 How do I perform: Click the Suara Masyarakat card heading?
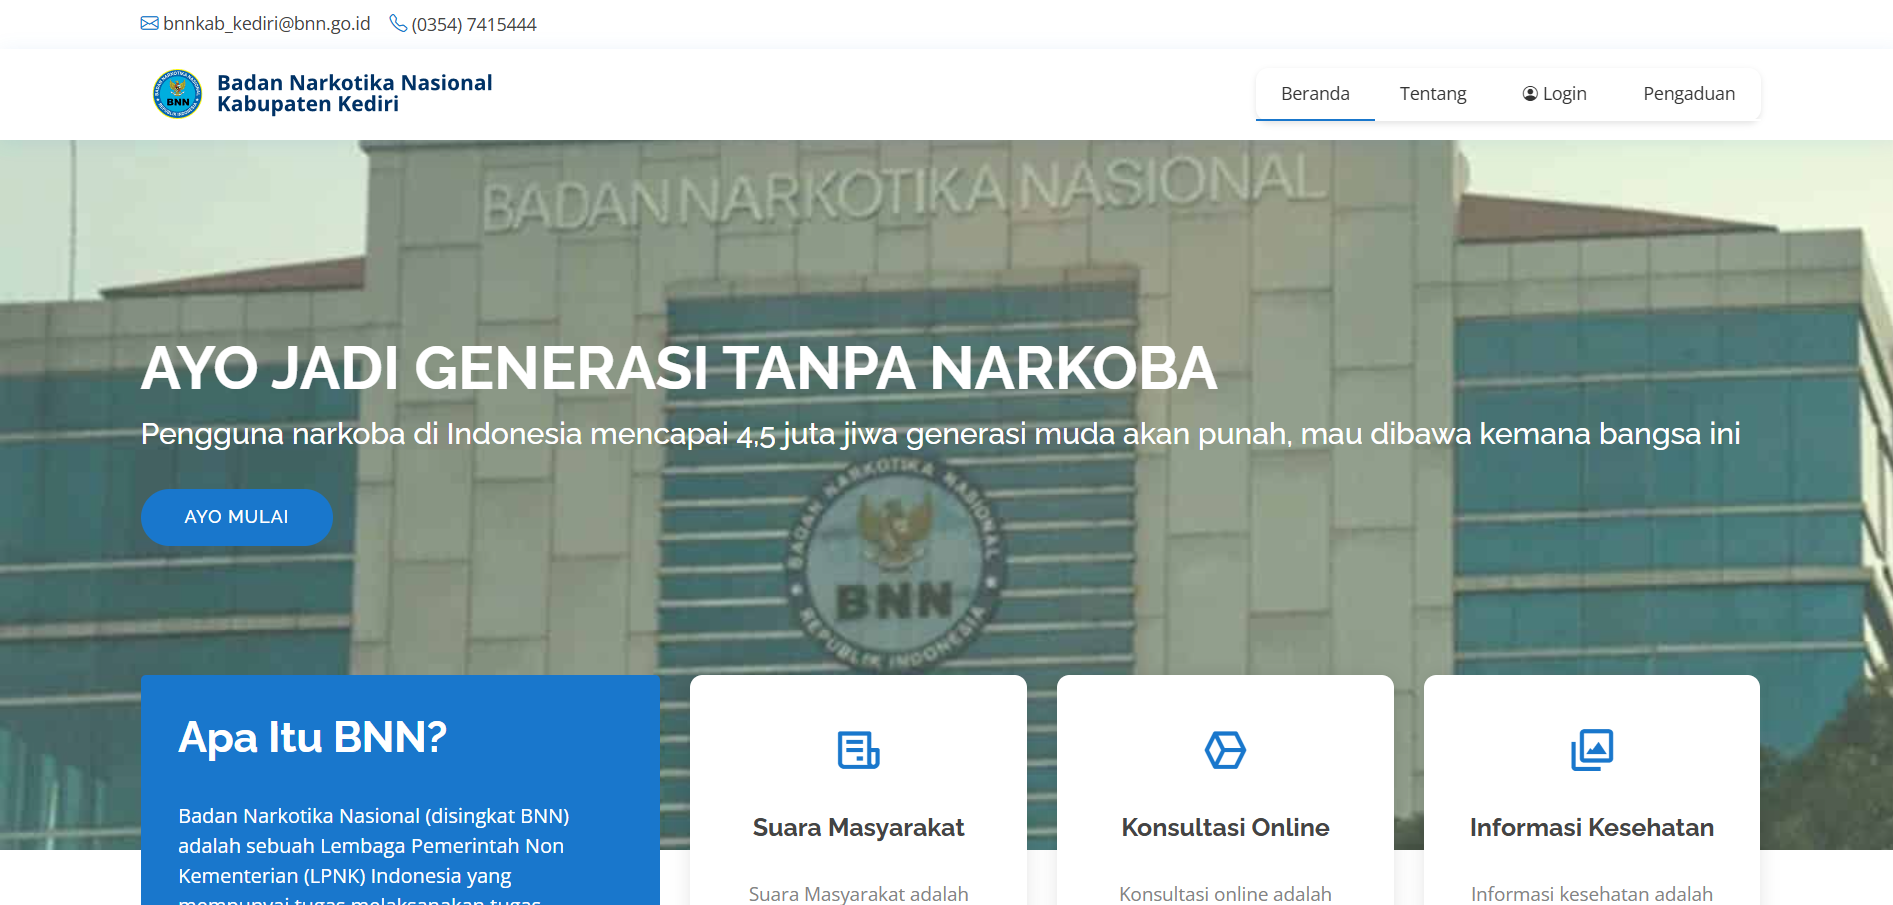click(858, 828)
